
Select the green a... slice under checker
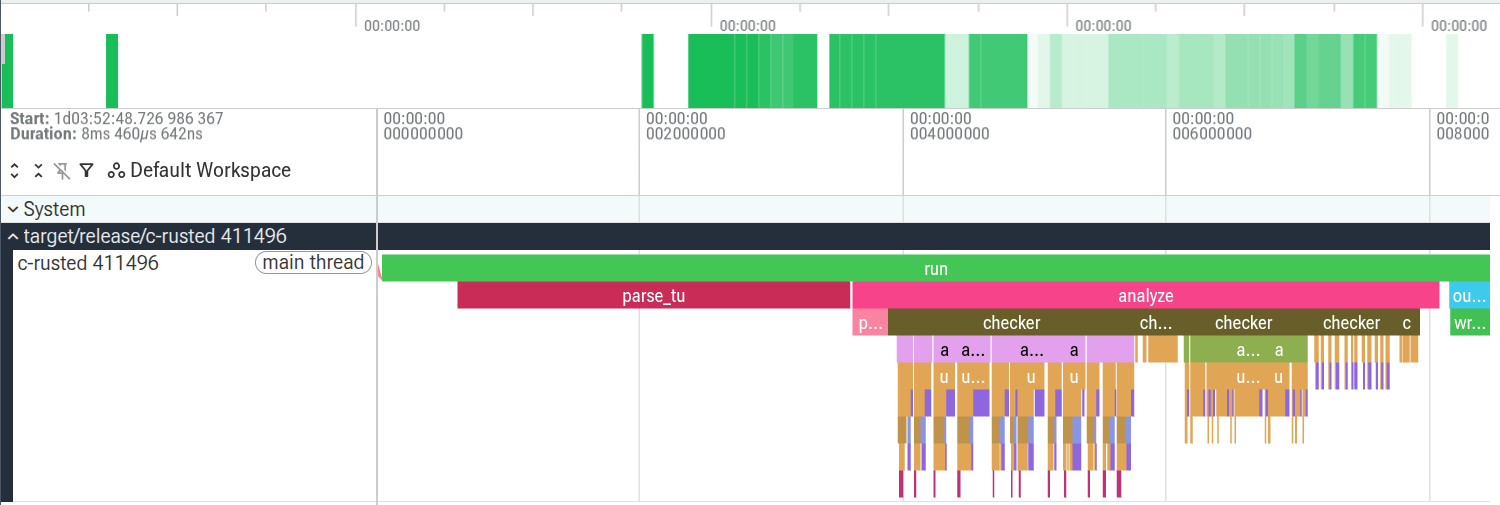click(1247, 350)
